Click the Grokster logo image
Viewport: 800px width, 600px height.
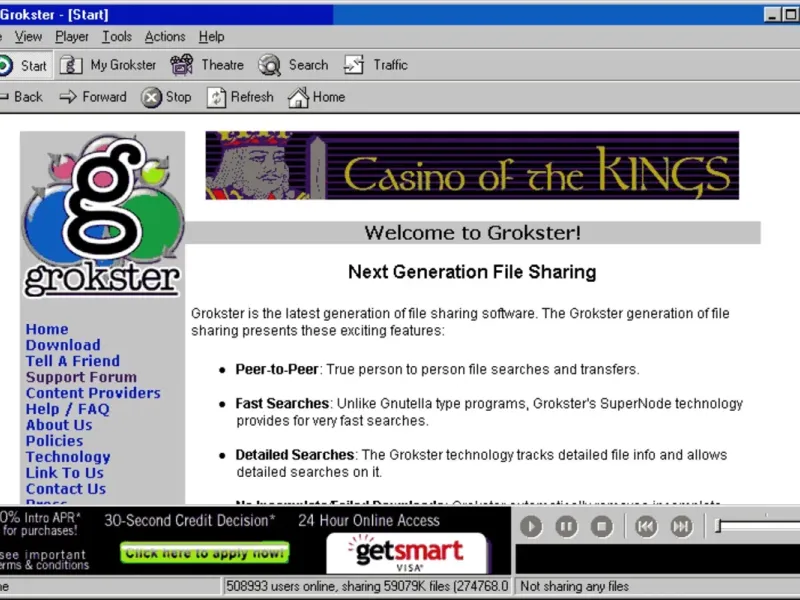coord(103,215)
